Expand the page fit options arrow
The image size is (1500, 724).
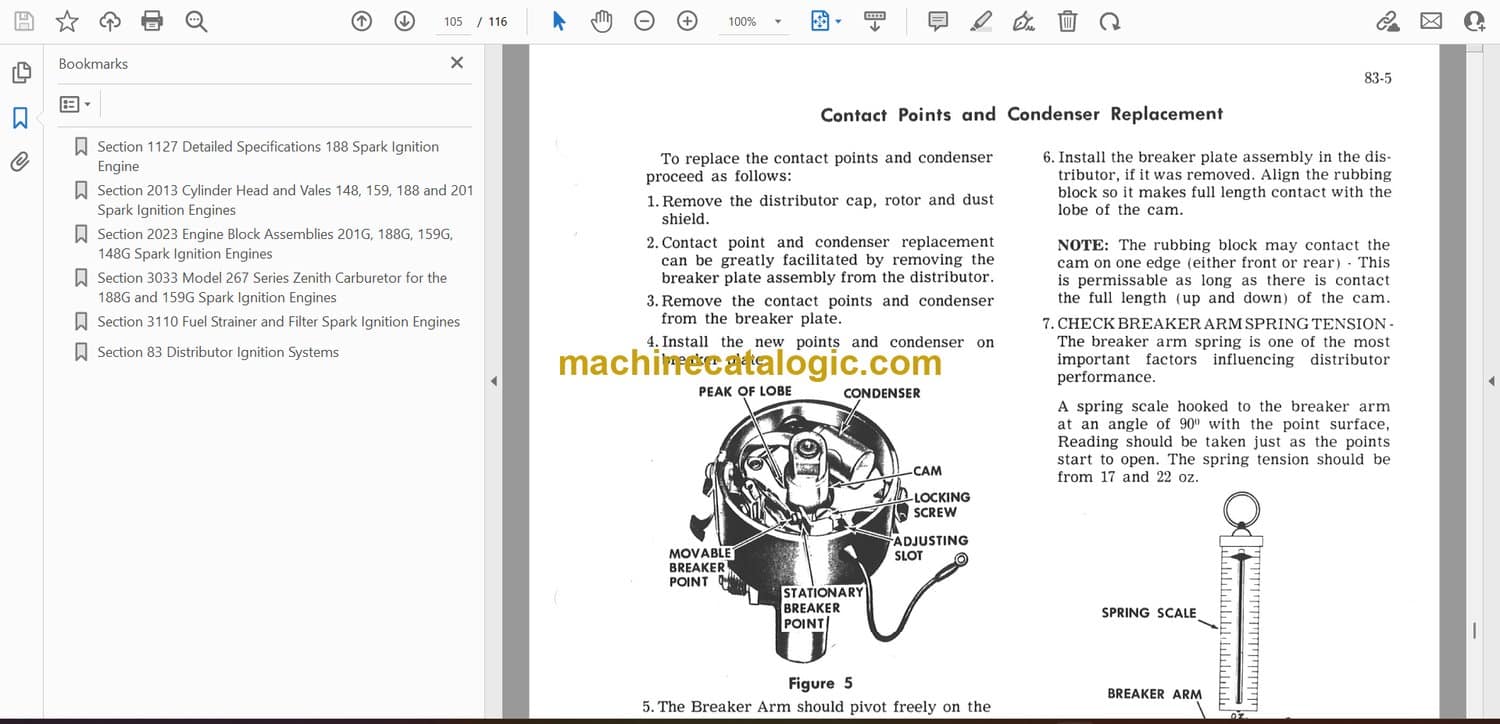click(838, 21)
